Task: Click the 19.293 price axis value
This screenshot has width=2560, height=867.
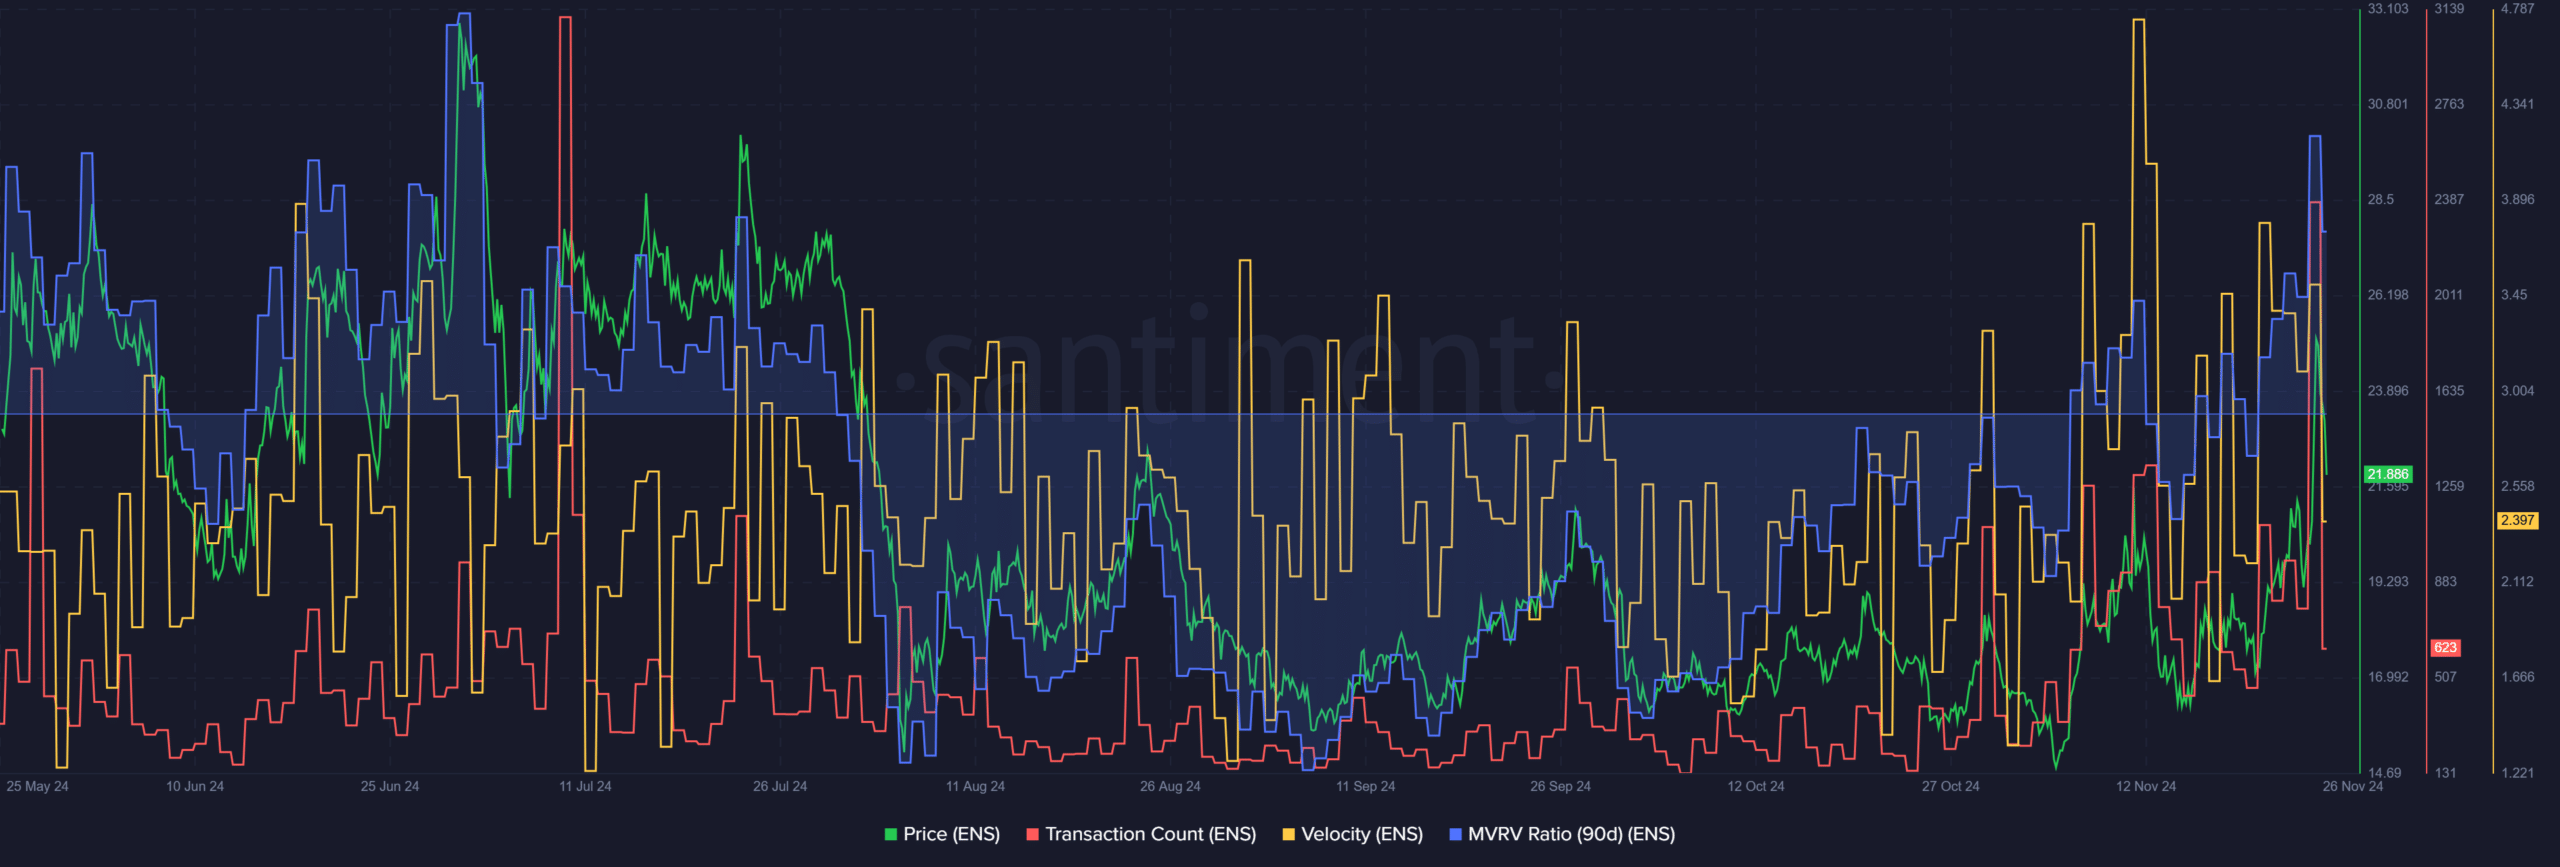Action: point(2388,581)
